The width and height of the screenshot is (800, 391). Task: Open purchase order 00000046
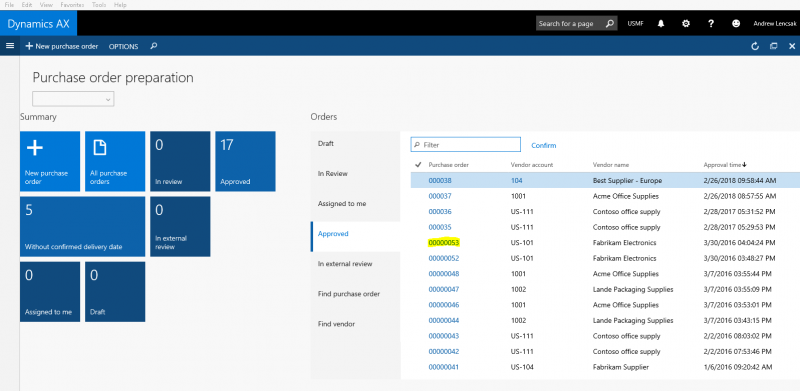(x=444, y=305)
